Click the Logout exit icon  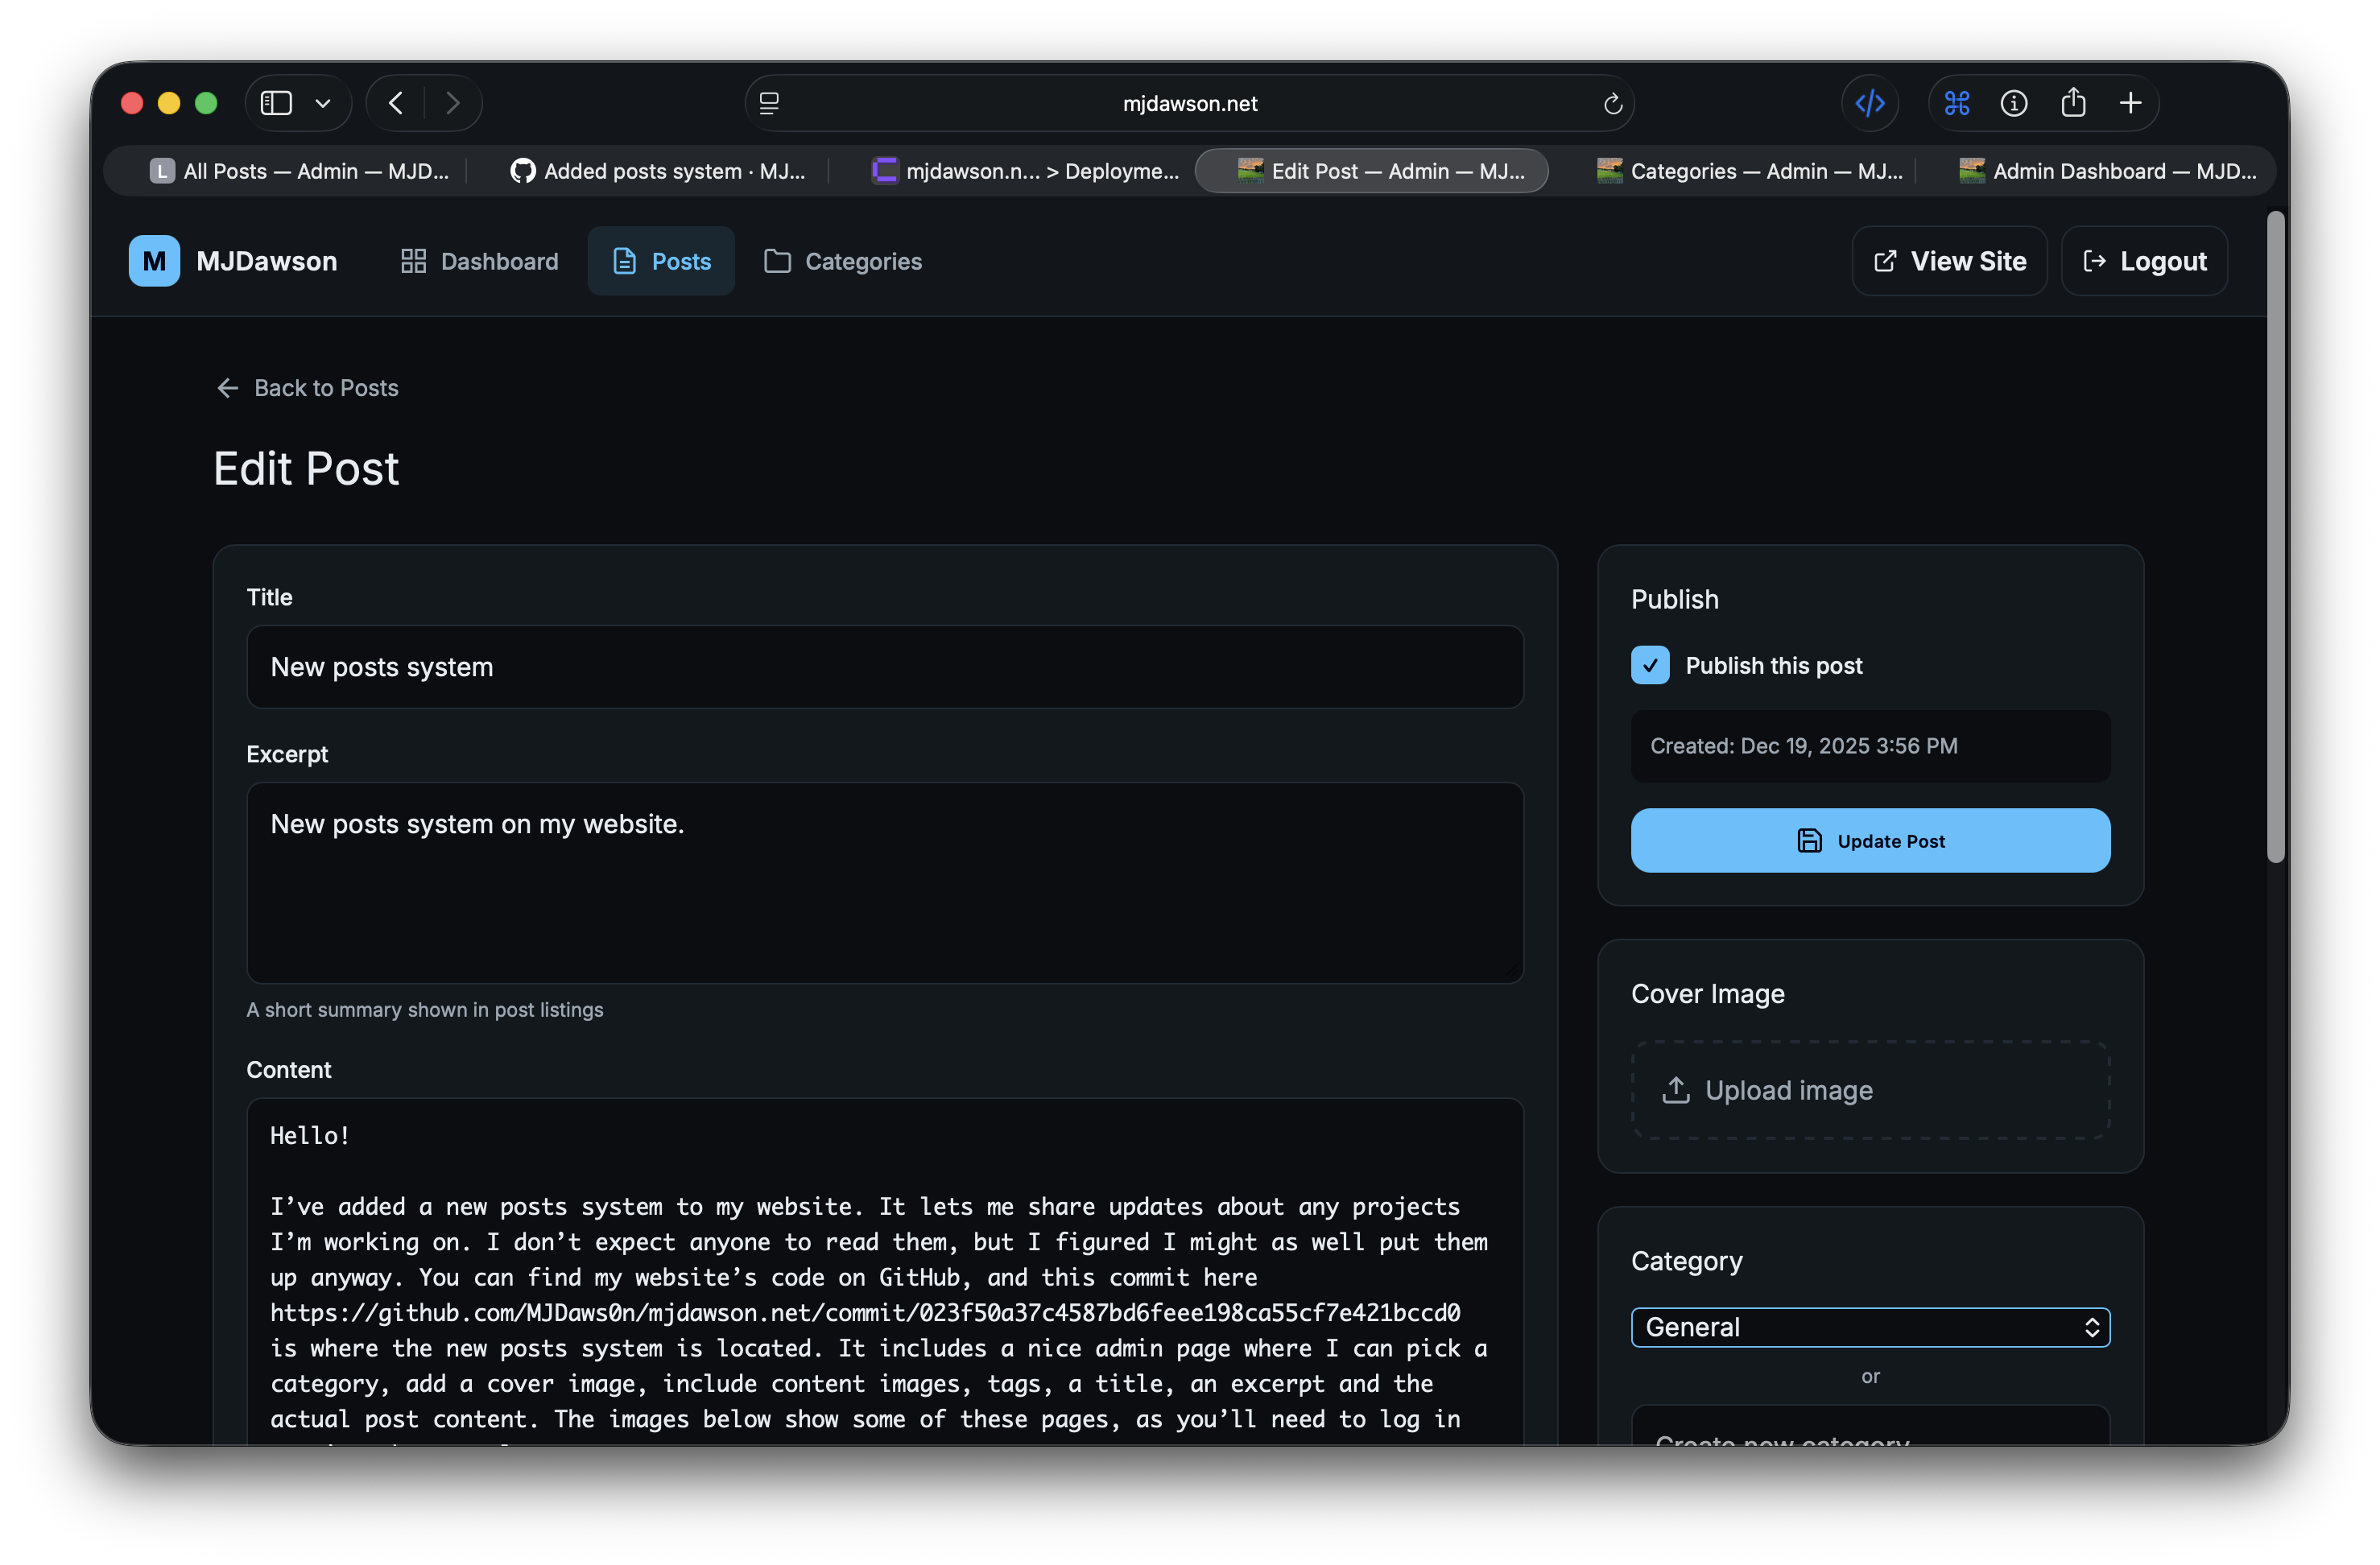pos(2096,260)
